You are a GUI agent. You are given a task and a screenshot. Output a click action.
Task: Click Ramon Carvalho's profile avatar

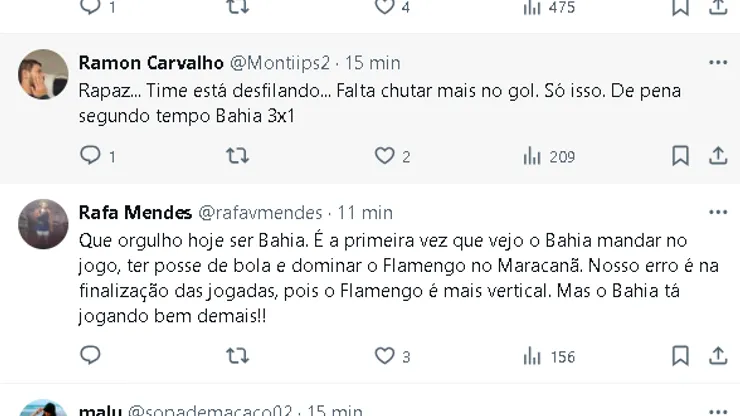43,74
